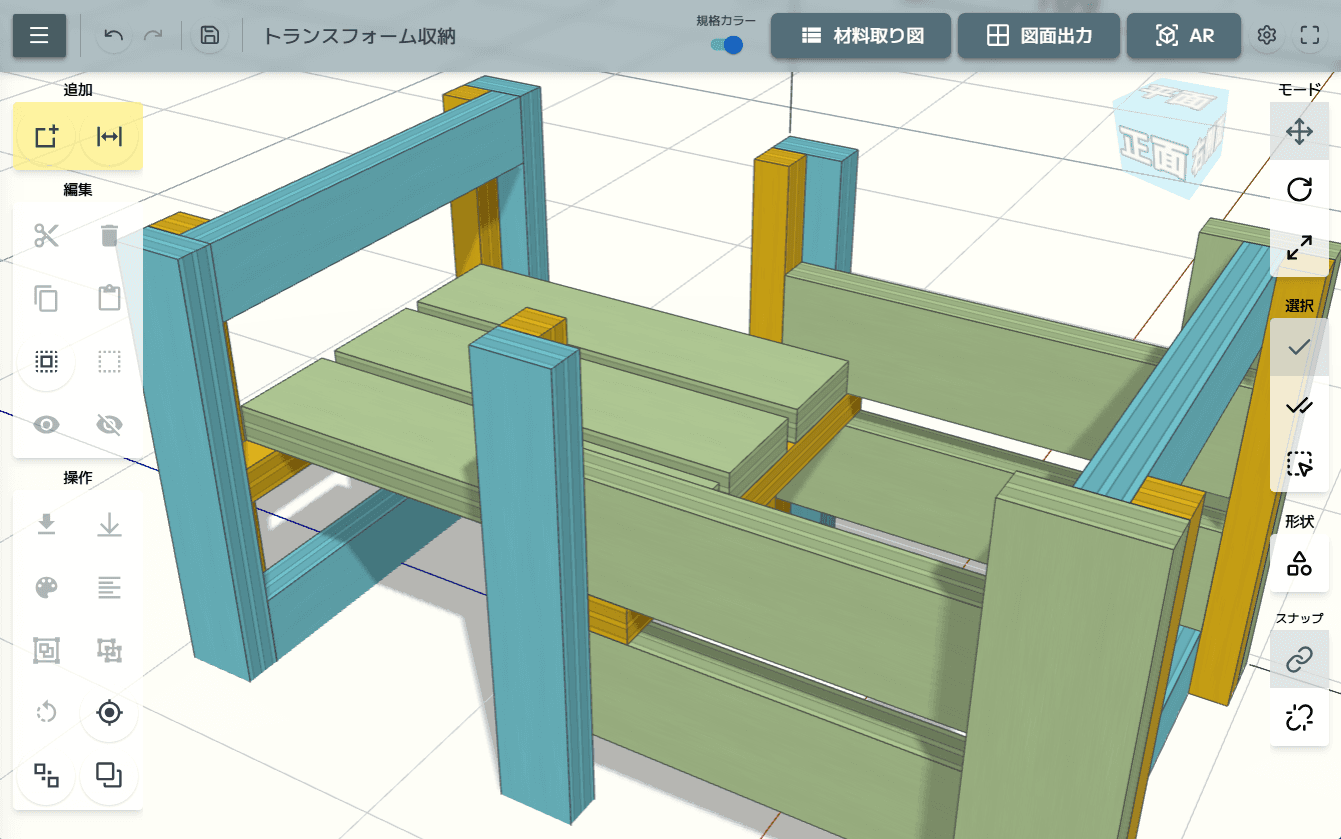Launch the AR view
This screenshot has height=839, width=1341.
(1184, 36)
